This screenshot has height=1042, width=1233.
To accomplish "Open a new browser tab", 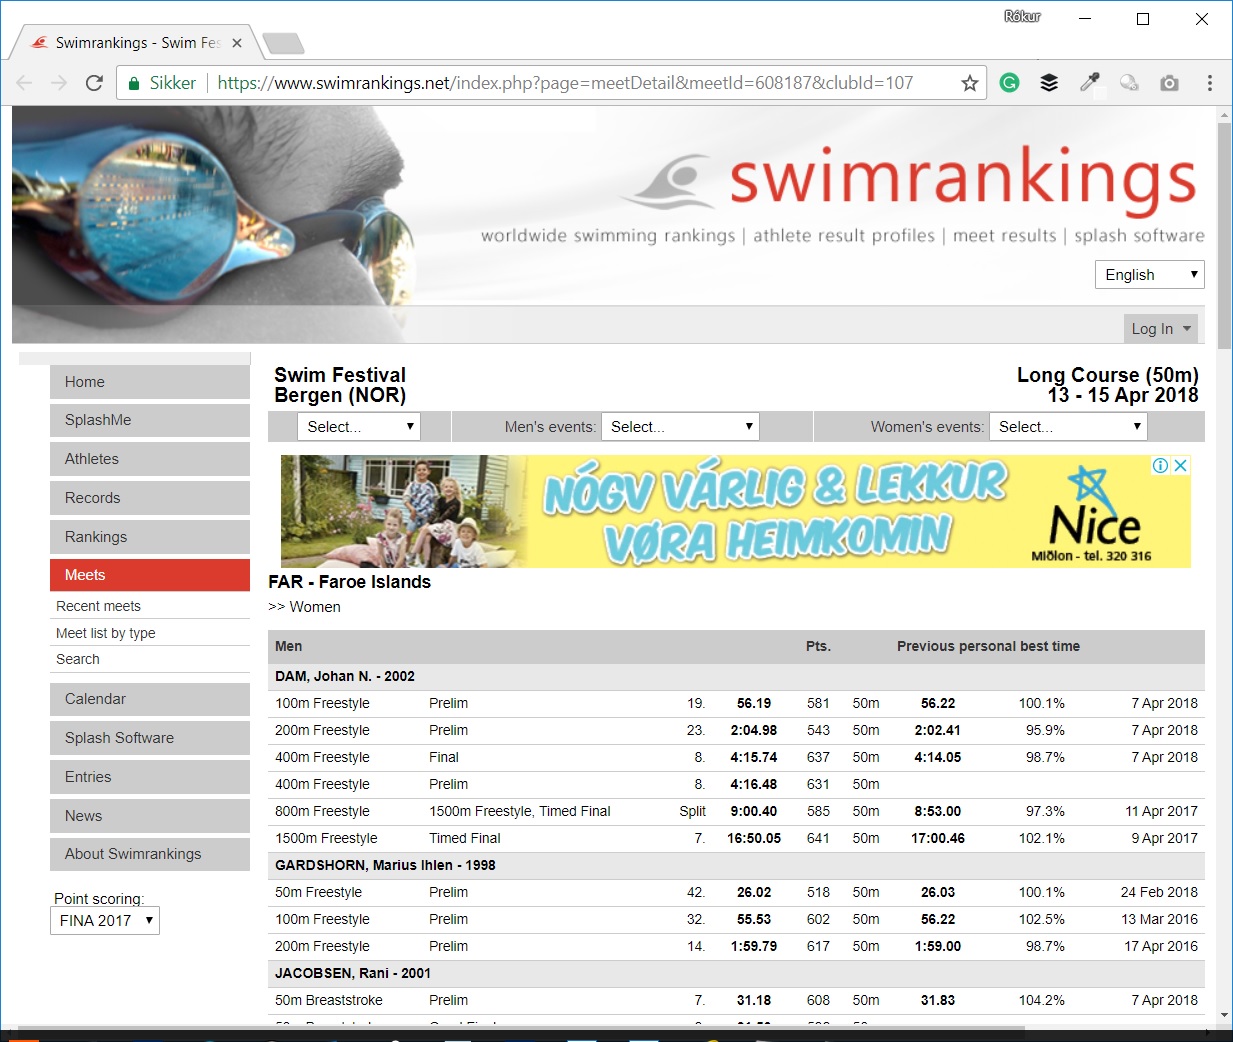I will (x=283, y=44).
